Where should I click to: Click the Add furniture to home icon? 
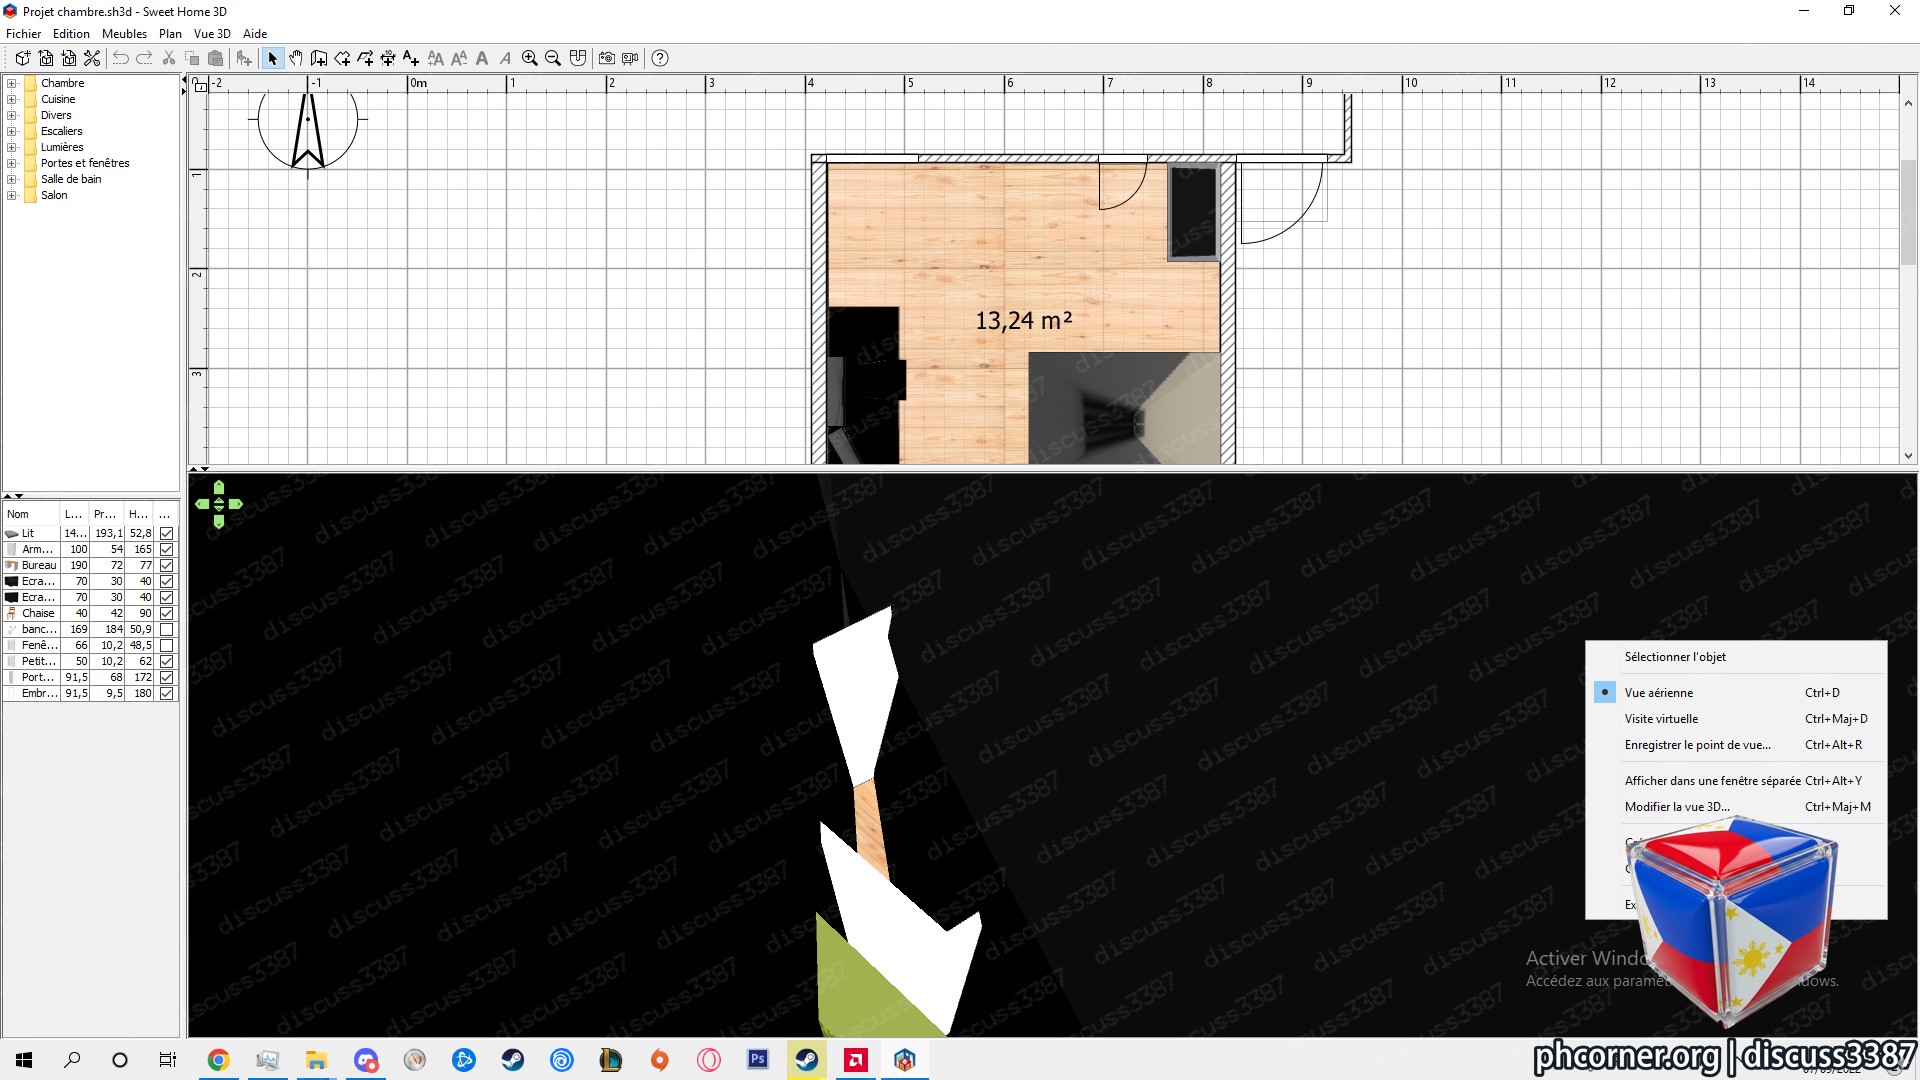[244, 58]
